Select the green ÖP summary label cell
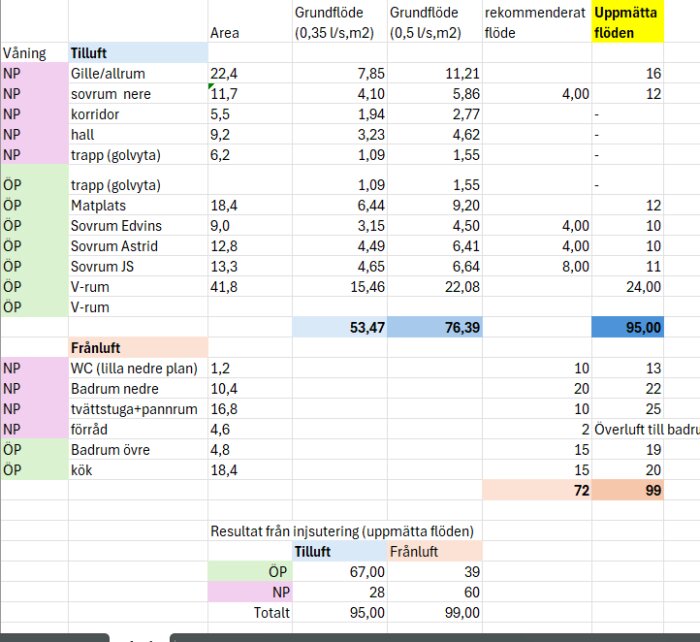700x642 pixels. pos(250,572)
